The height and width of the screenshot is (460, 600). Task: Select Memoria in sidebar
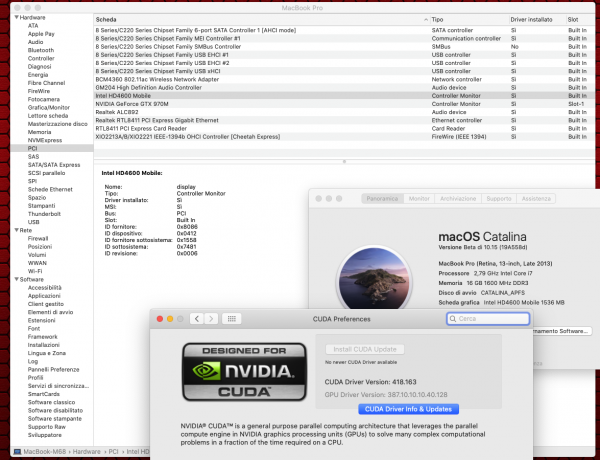click(39, 132)
